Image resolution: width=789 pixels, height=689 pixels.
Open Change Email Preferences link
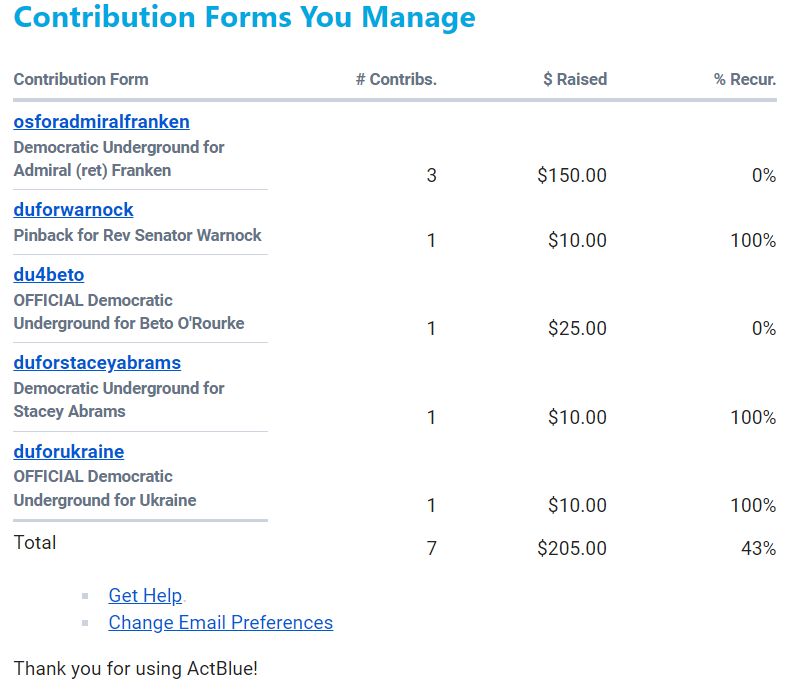[220, 623]
